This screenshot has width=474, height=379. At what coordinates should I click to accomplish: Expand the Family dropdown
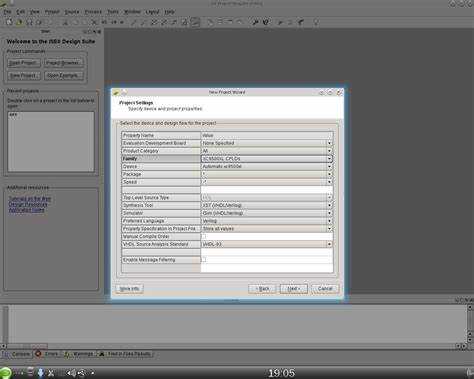329,159
